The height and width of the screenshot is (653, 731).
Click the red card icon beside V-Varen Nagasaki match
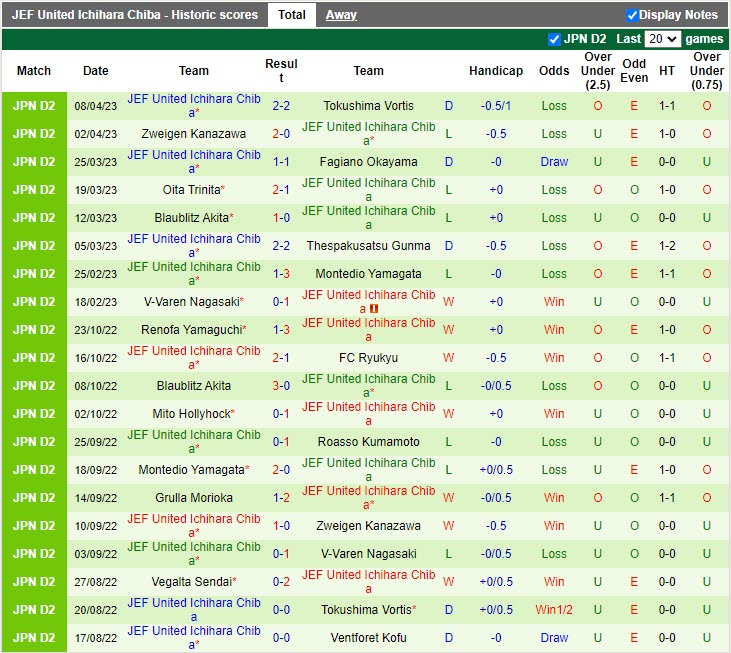tap(373, 309)
